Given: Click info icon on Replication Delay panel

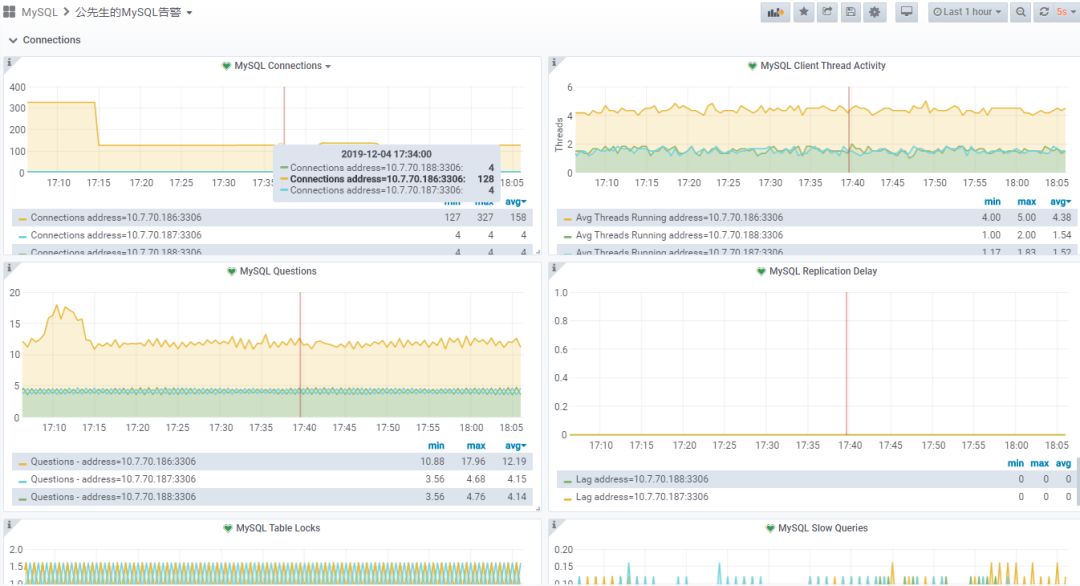Looking at the screenshot, I should [x=553, y=268].
